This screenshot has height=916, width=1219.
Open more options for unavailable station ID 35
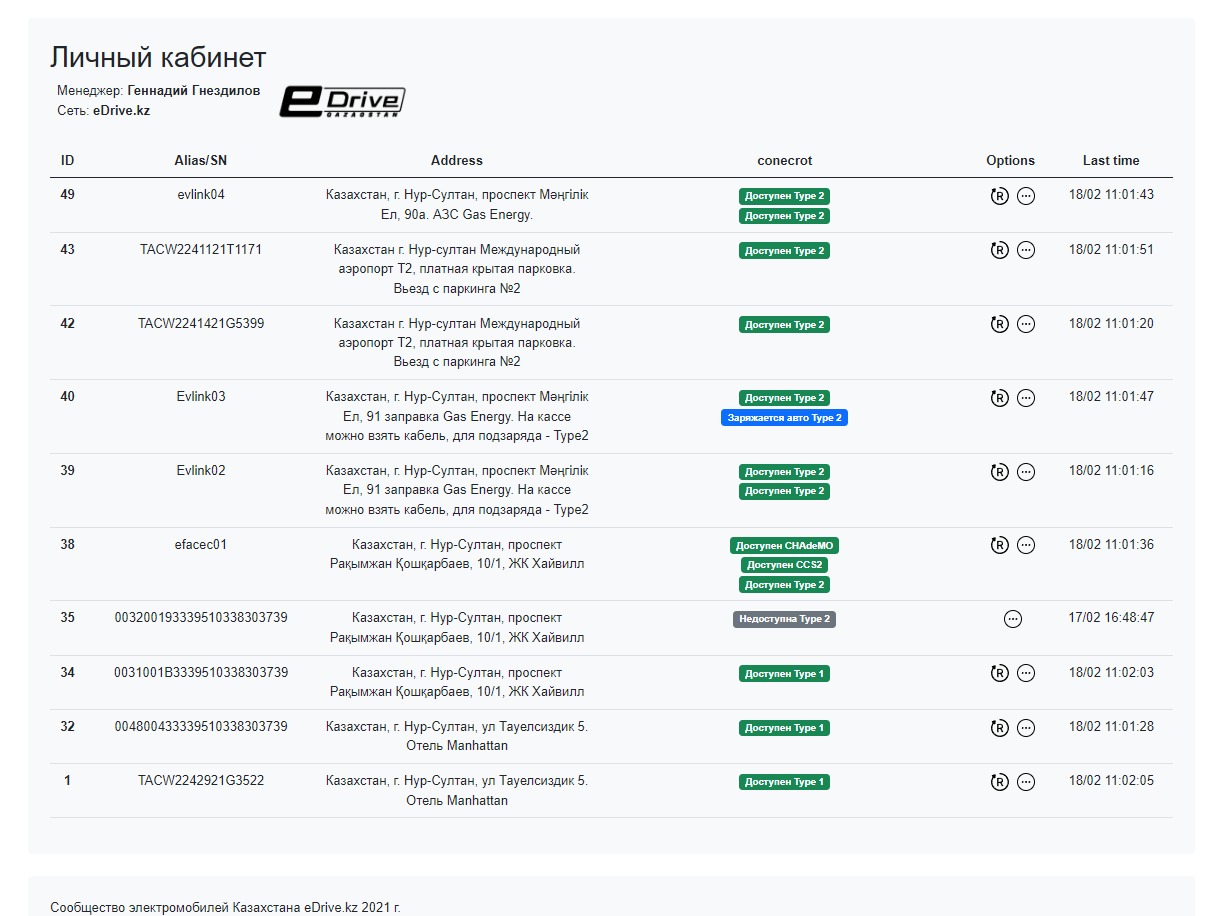(x=1013, y=619)
